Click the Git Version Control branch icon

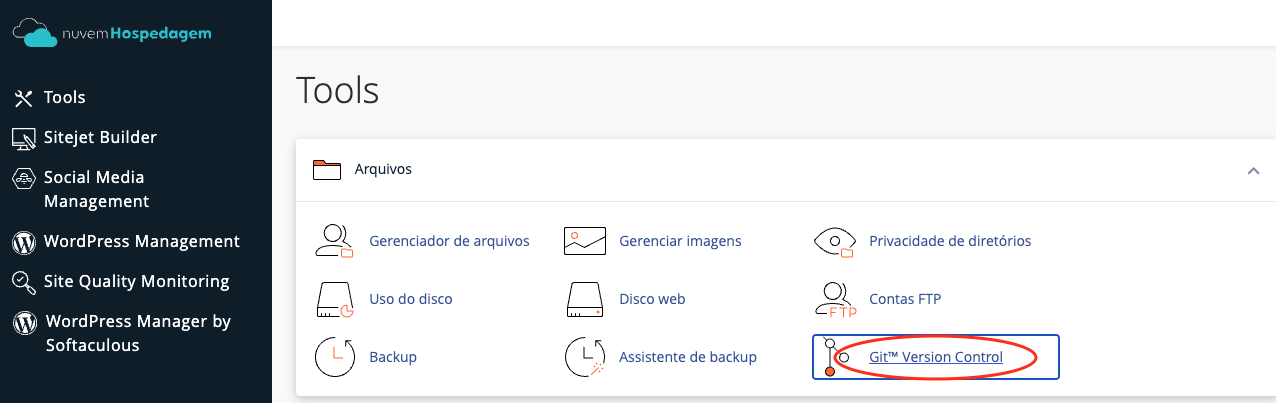(835, 357)
